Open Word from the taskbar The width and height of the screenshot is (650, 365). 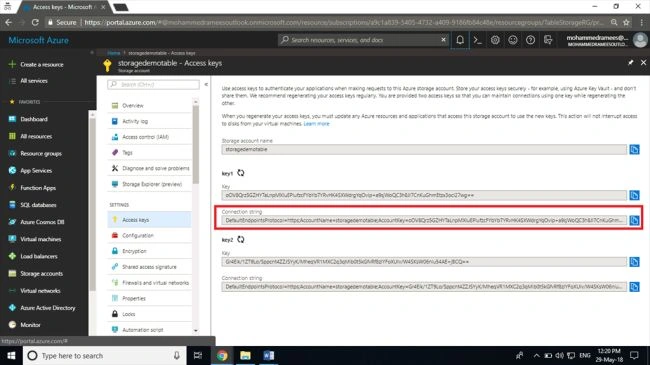[x=269, y=355]
